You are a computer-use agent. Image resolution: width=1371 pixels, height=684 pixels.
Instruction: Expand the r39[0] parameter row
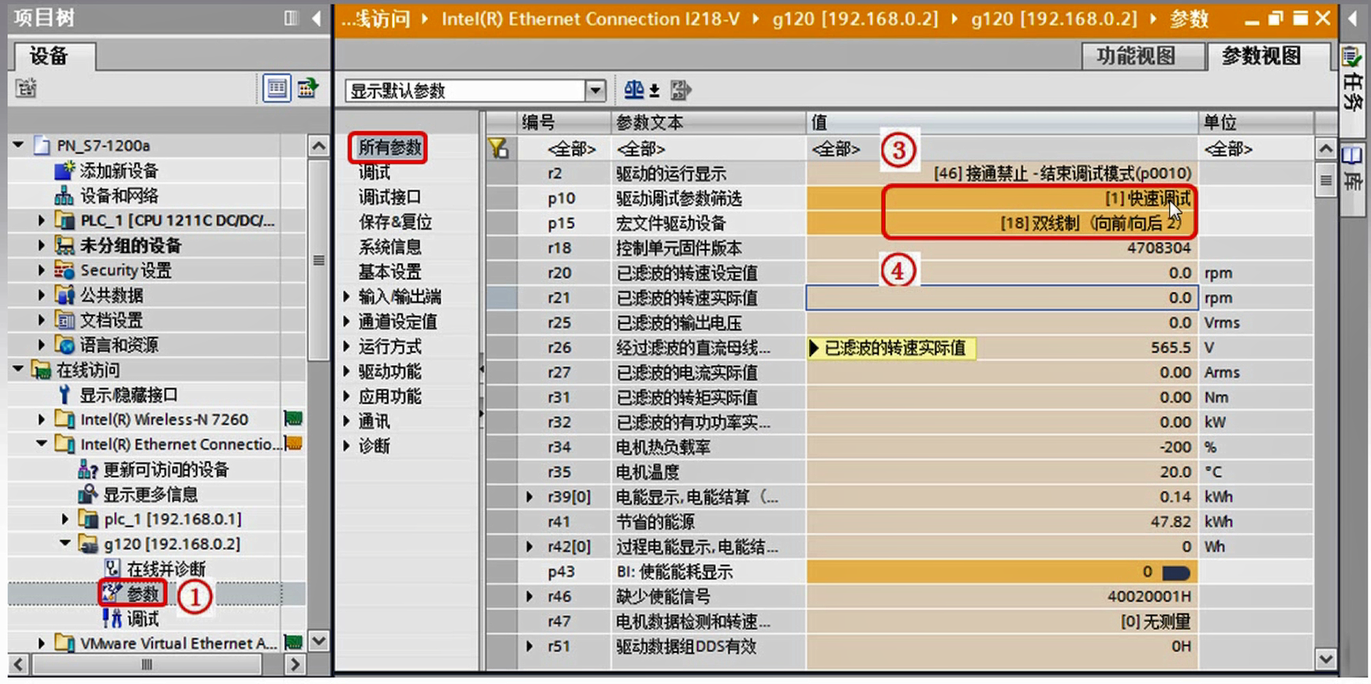tap(530, 497)
